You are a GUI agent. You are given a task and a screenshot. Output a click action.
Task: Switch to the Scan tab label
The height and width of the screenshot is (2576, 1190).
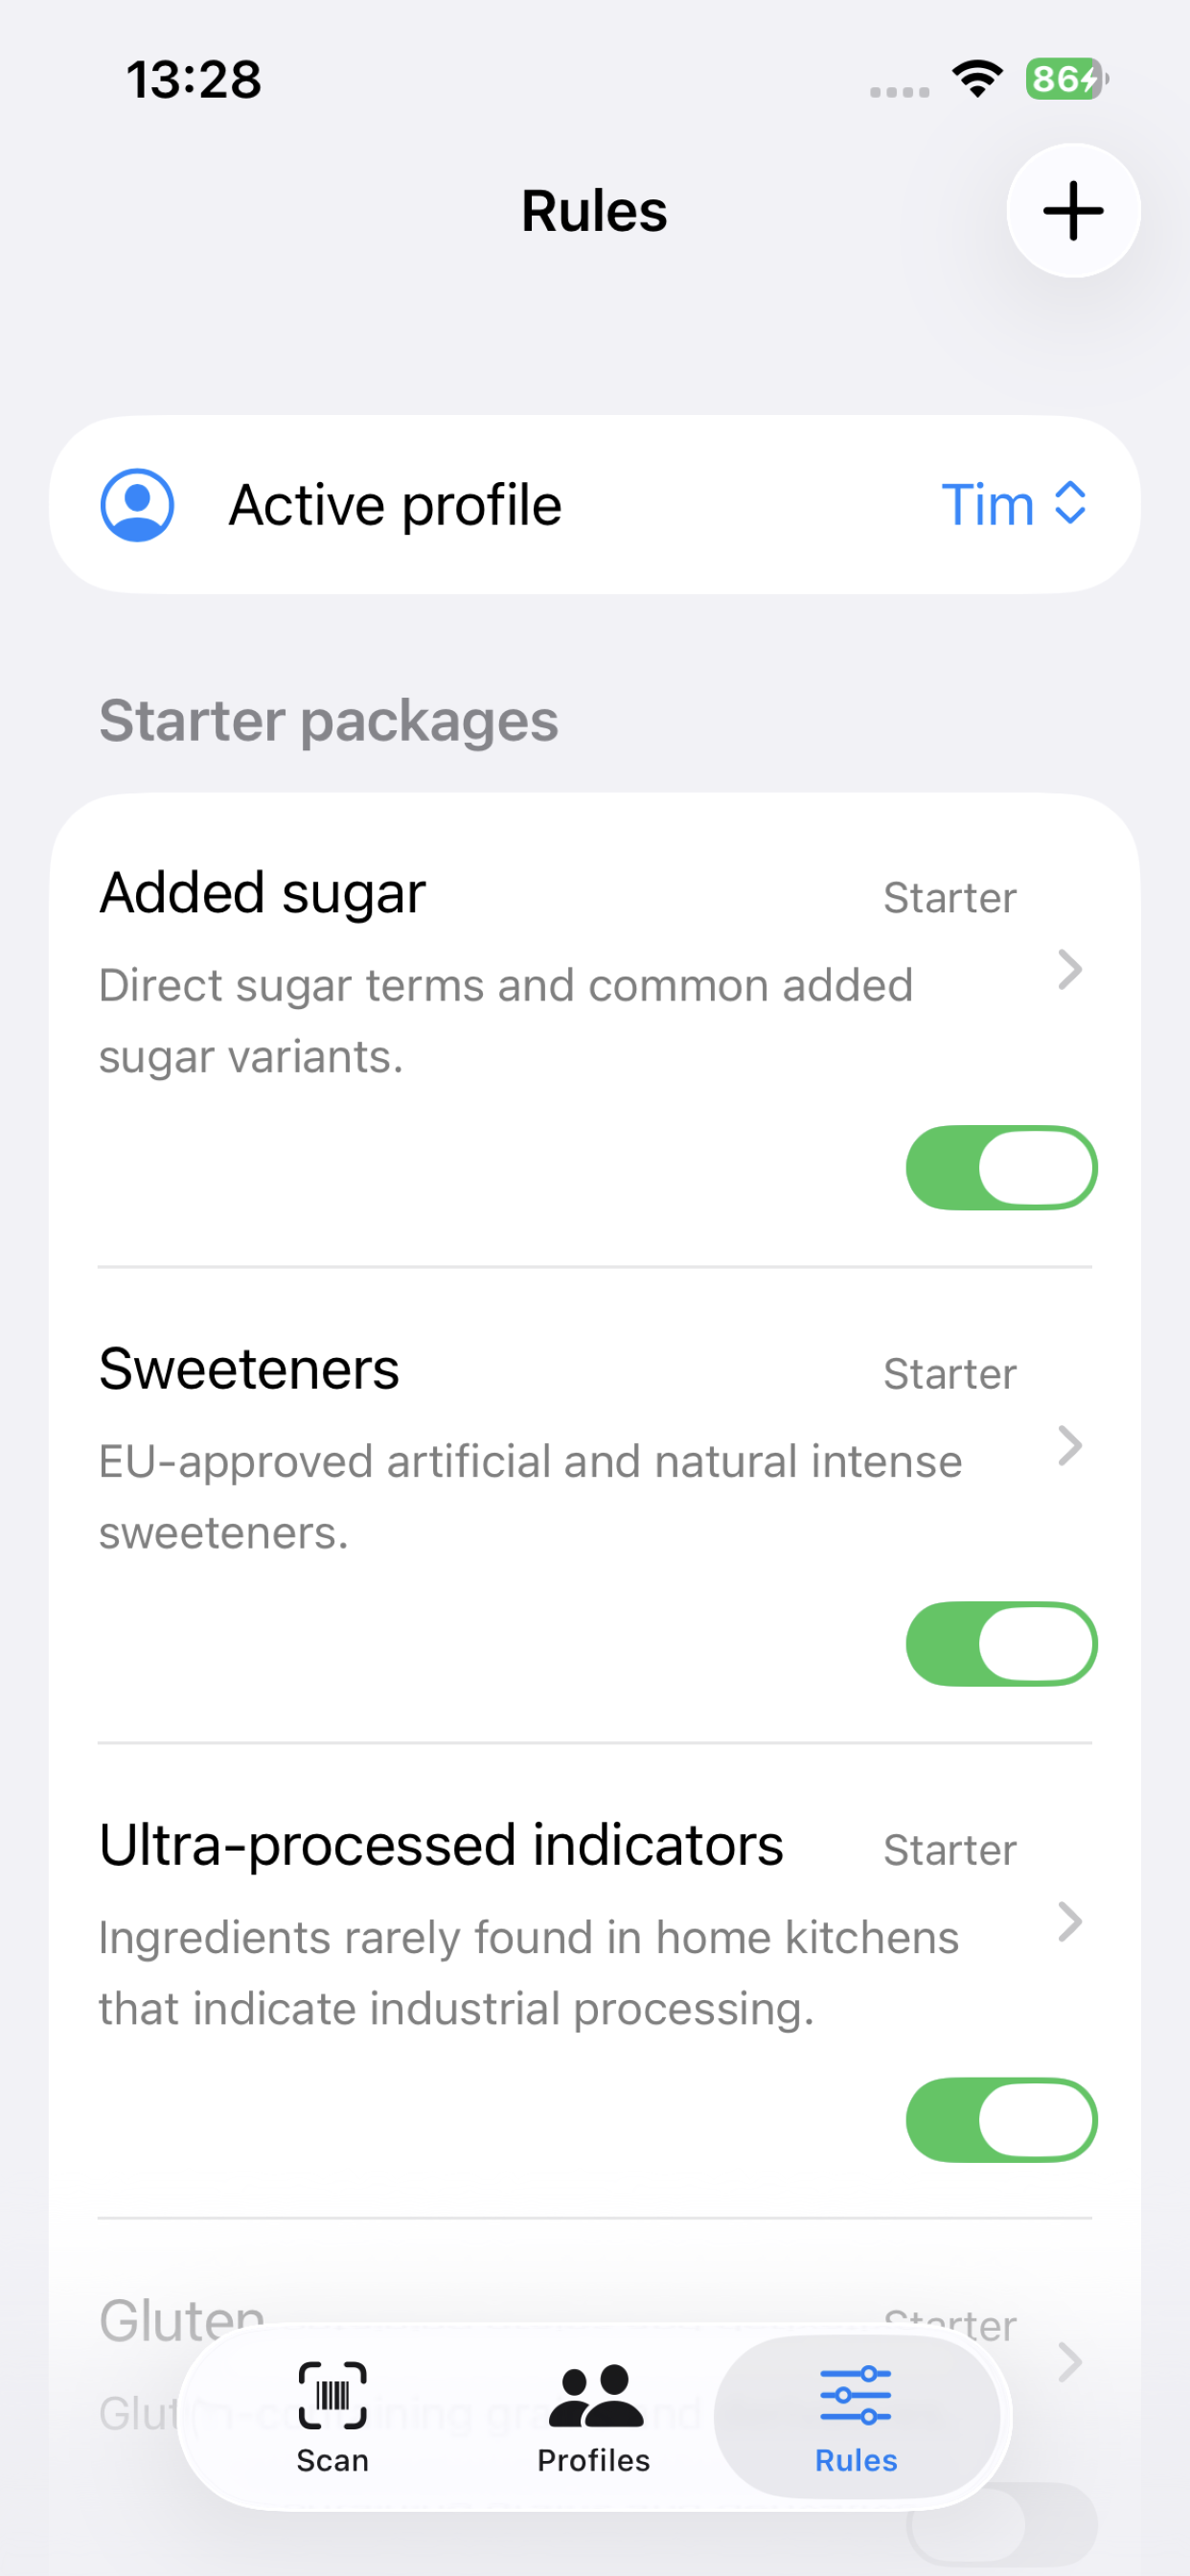tap(332, 2461)
